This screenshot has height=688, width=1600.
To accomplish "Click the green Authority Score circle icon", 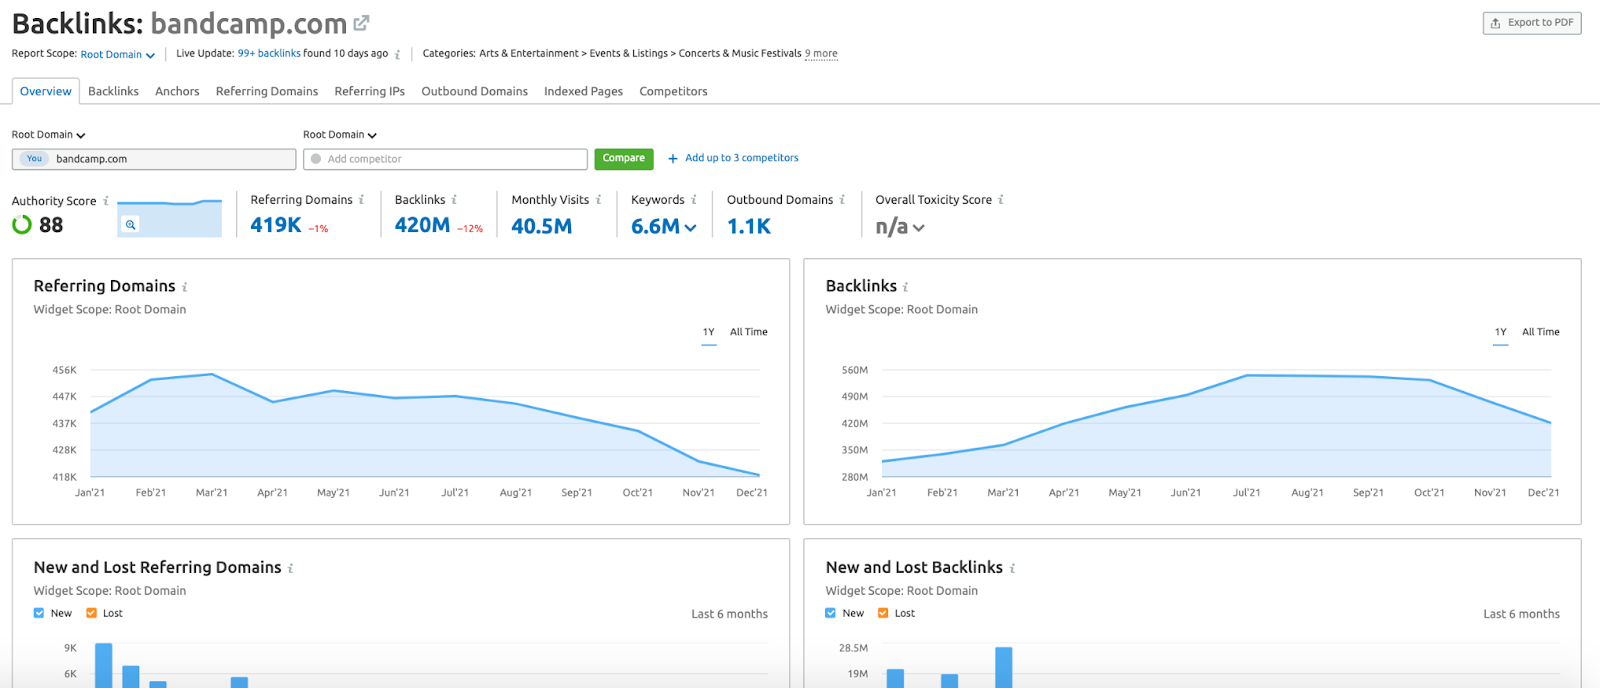I will (22, 225).
